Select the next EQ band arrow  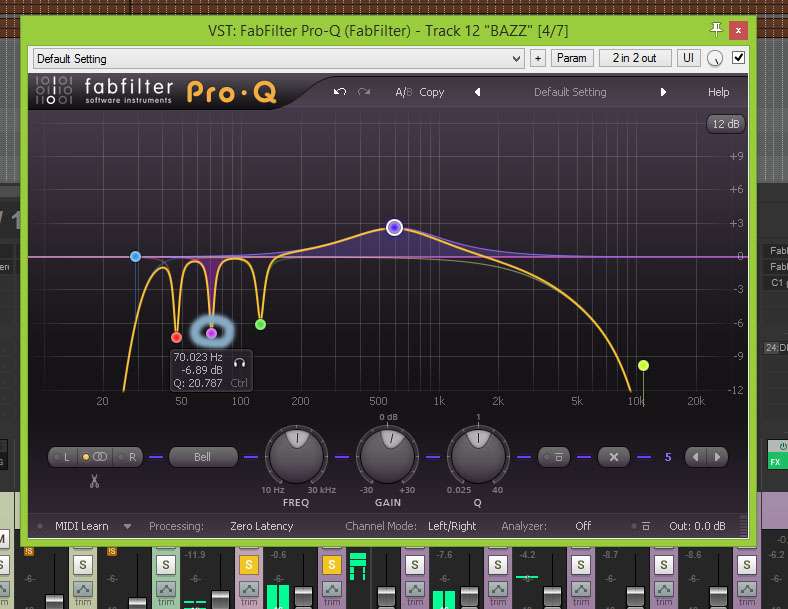[717, 457]
